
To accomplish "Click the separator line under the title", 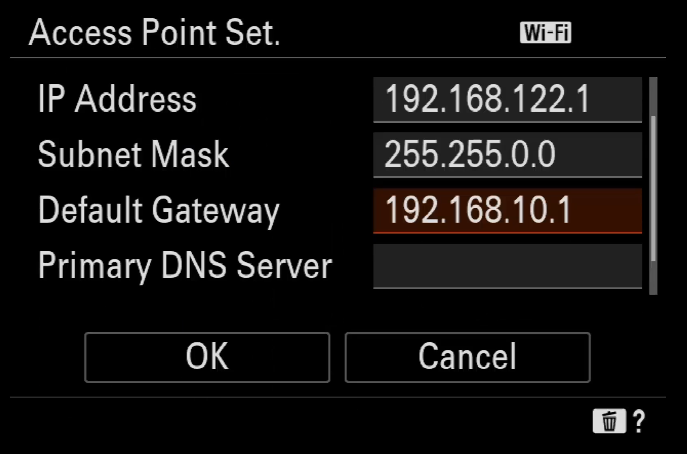I will (x=338, y=57).
